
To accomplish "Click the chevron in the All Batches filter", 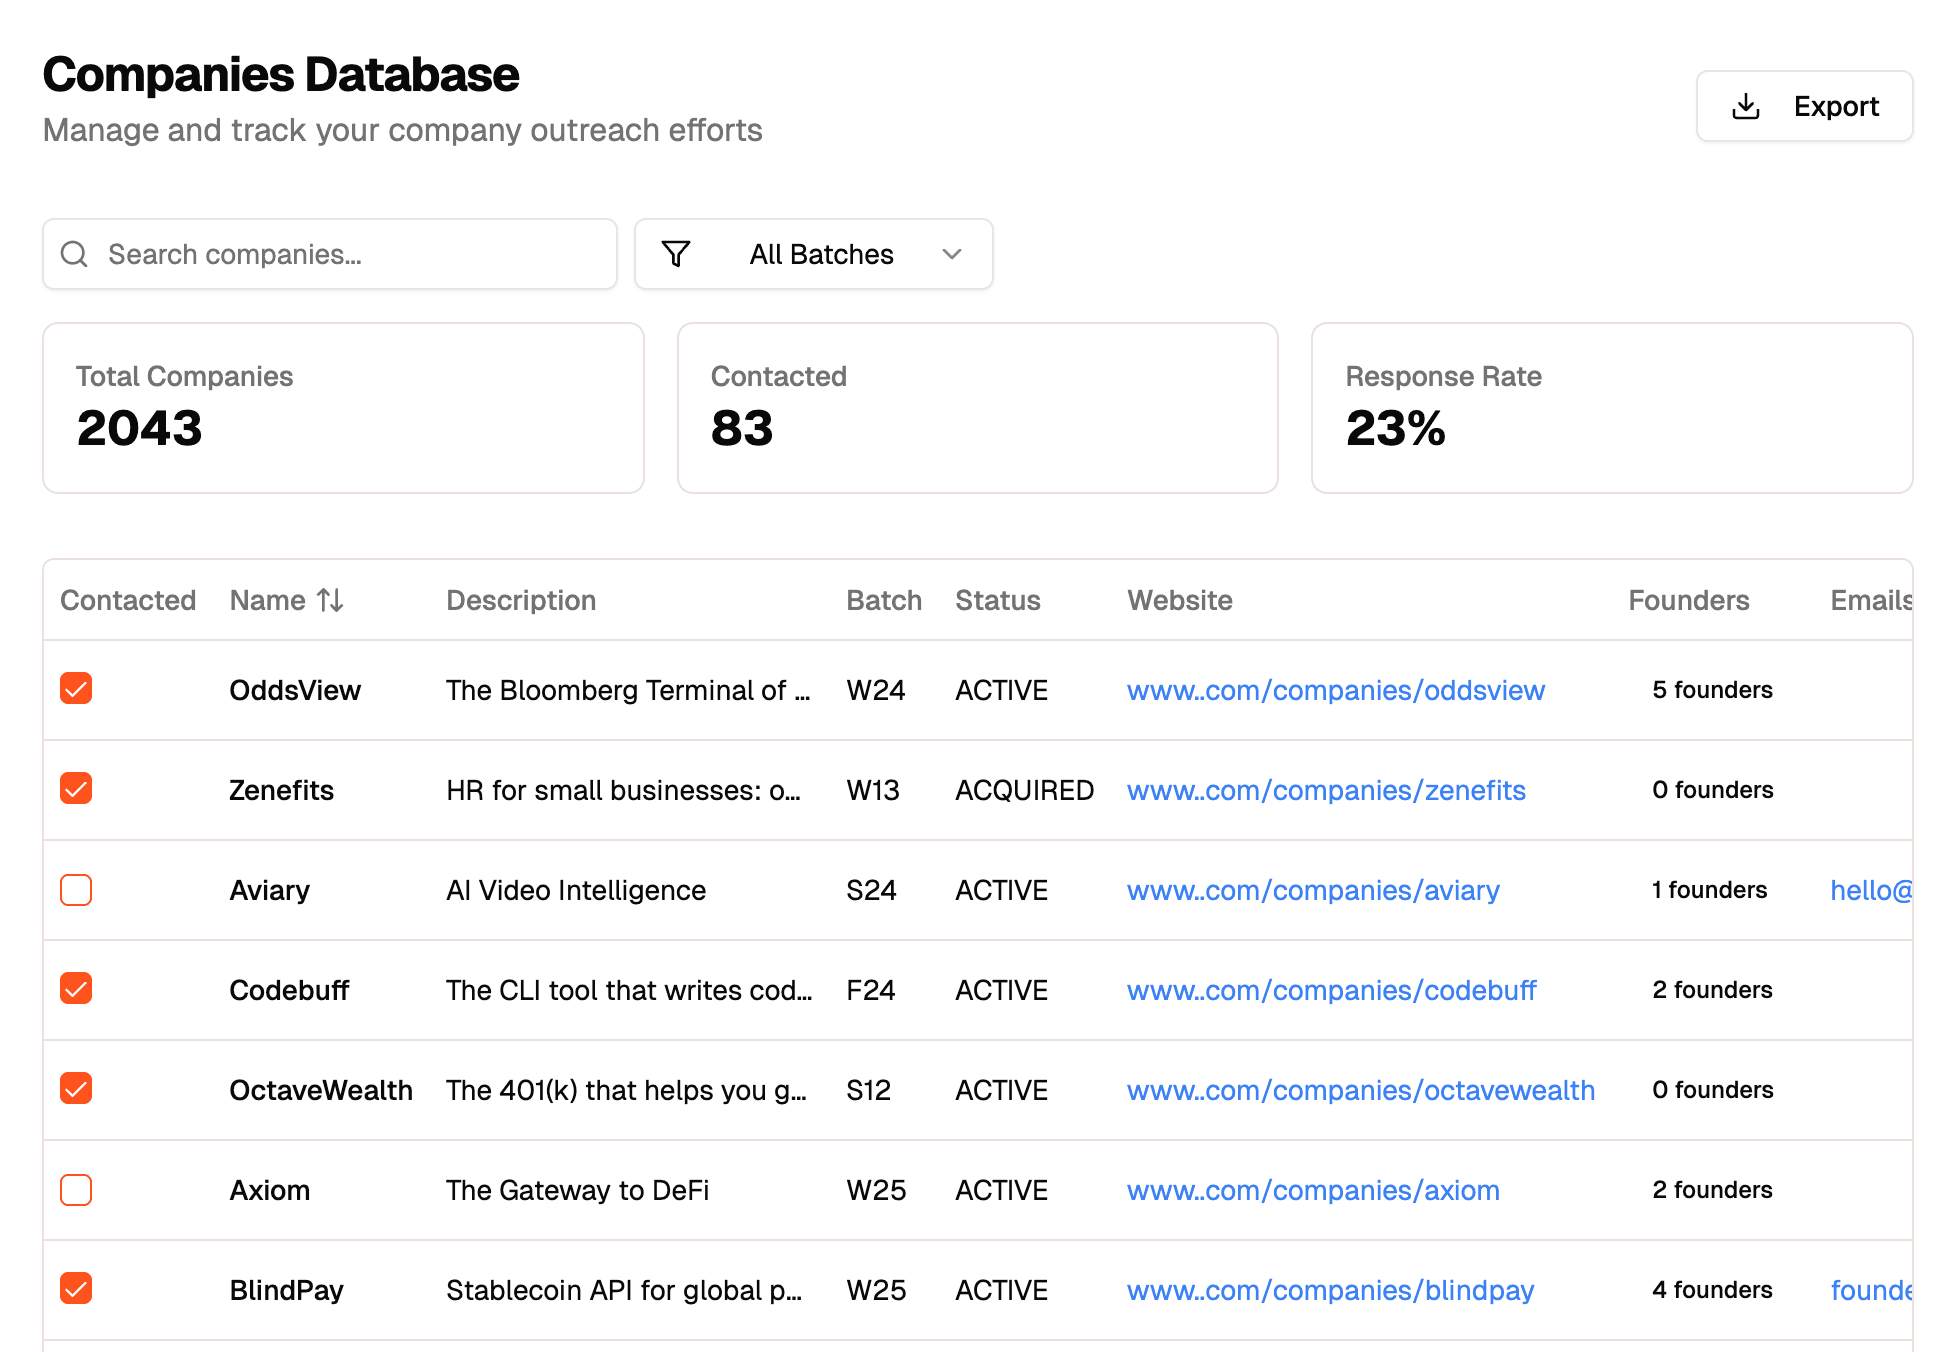I will (952, 254).
